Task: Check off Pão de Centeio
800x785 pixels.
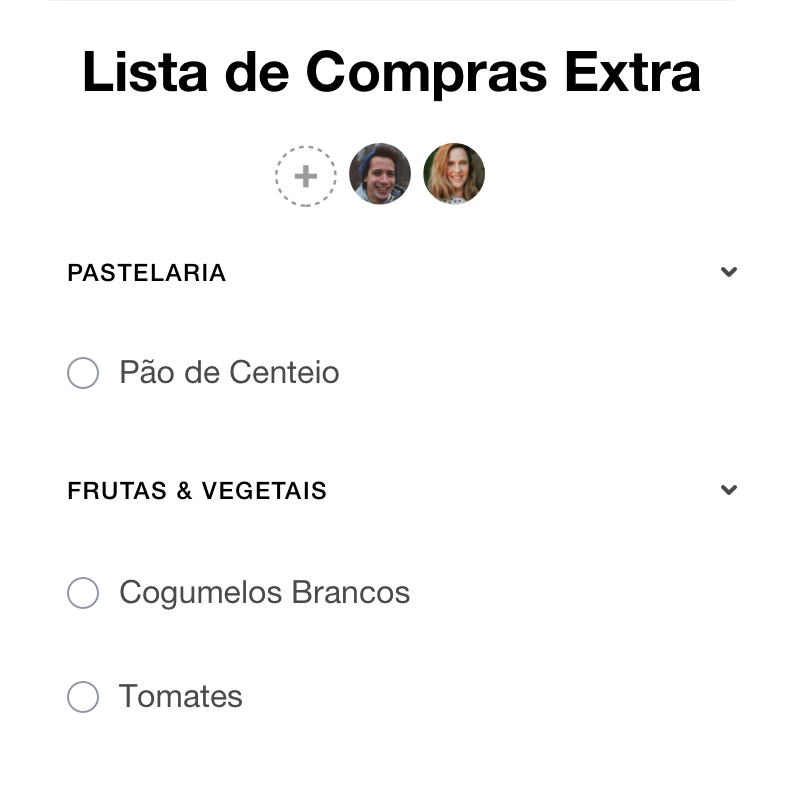Action: 83,372
